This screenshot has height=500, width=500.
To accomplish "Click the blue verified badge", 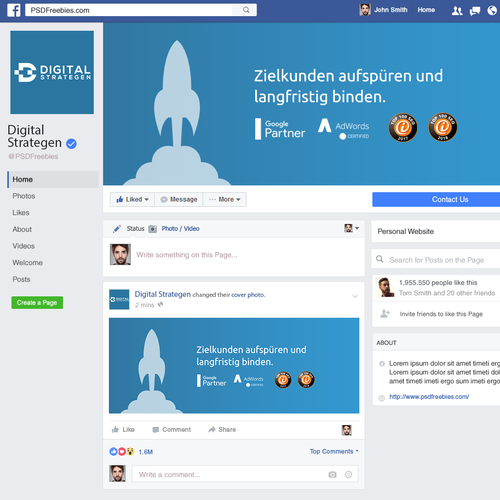I will coord(71,144).
